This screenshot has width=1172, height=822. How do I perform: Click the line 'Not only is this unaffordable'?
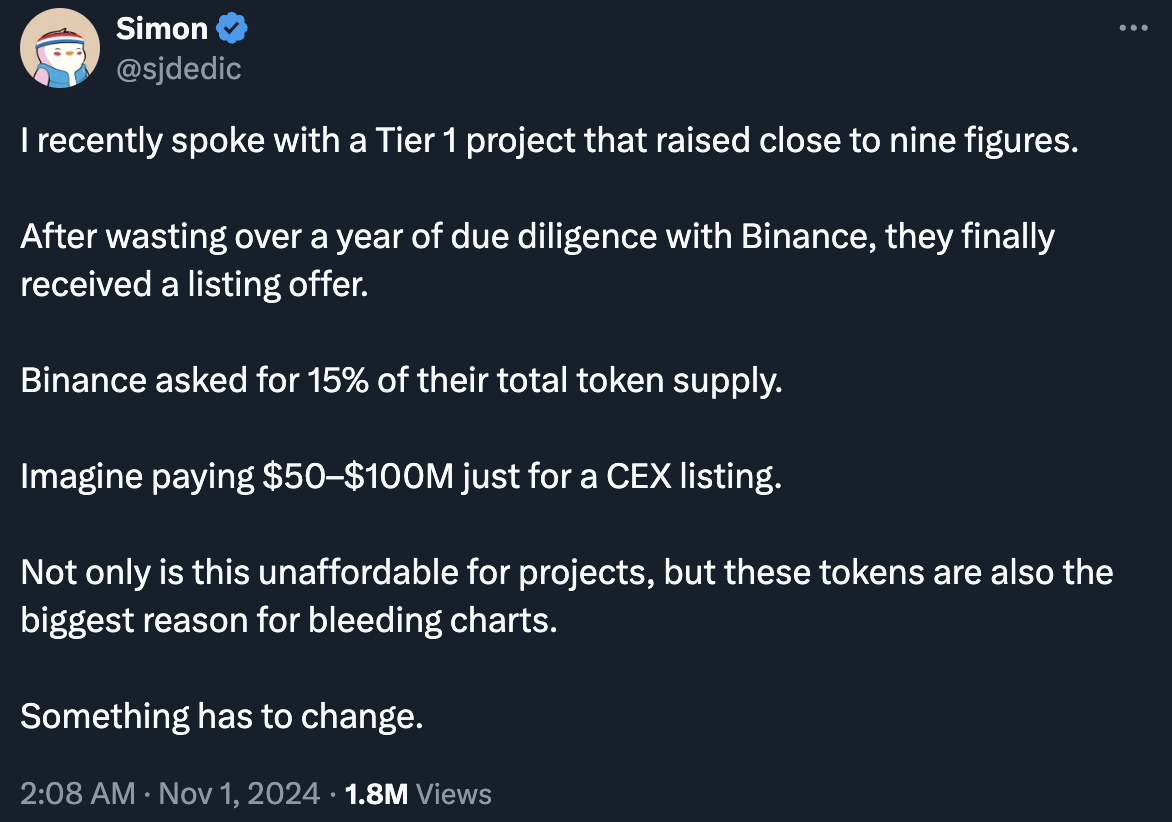tap(566, 573)
